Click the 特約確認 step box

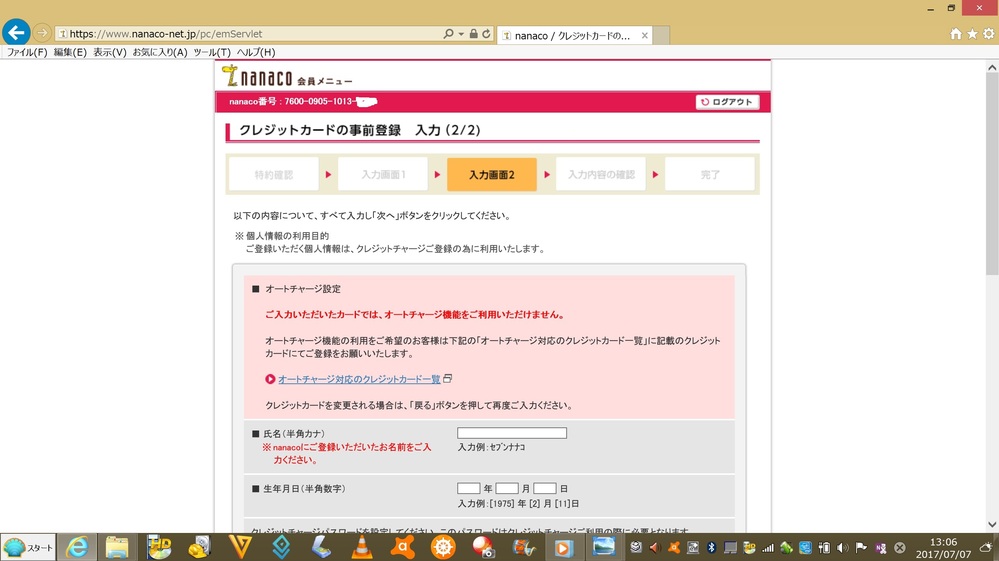click(274, 174)
